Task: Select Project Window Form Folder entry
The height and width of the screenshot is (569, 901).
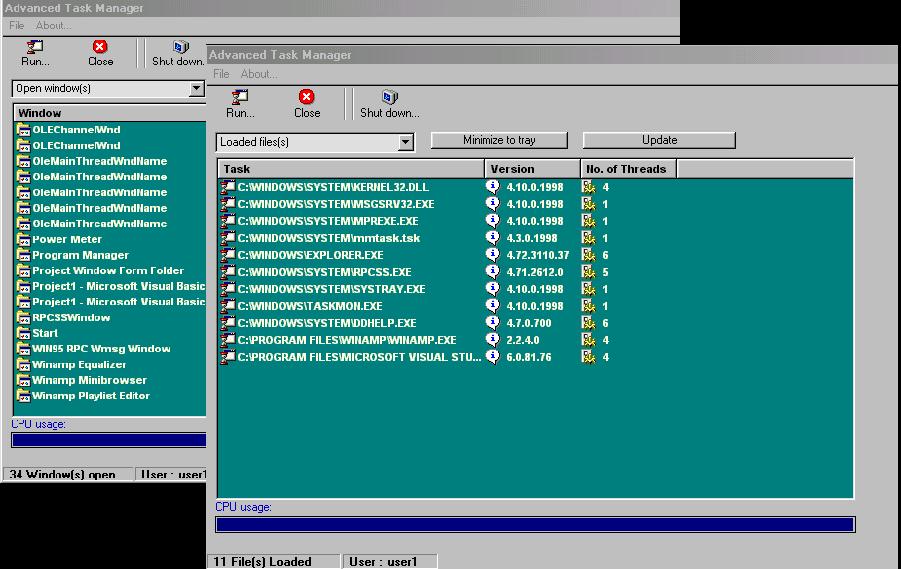Action: [x=110, y=270]
